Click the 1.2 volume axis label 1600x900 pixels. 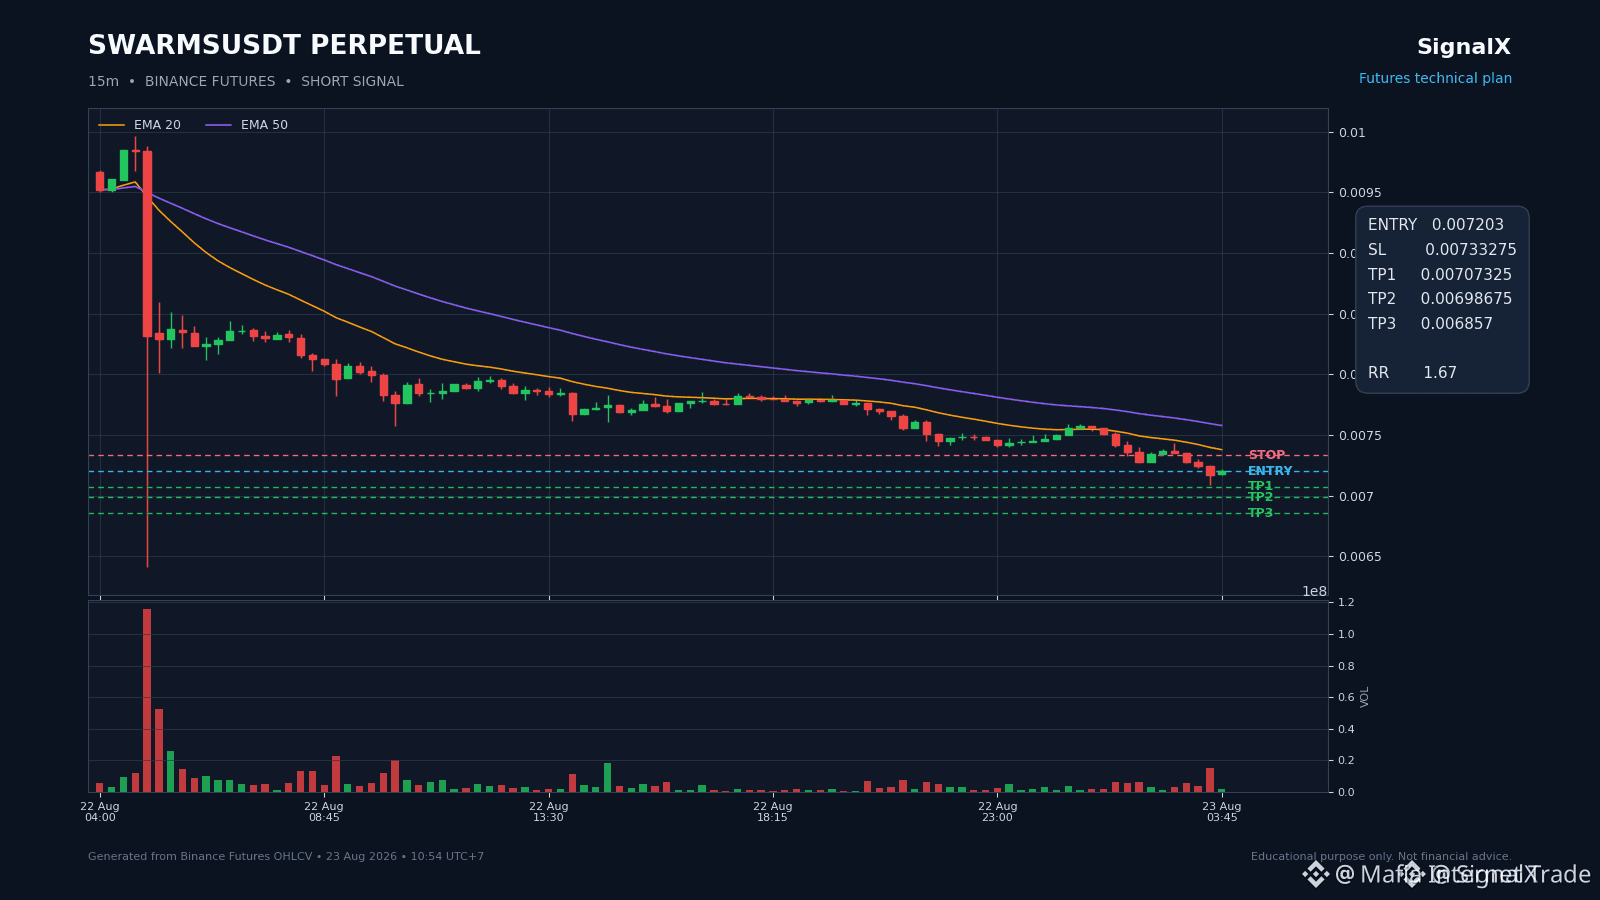(x=1346, y=603)
